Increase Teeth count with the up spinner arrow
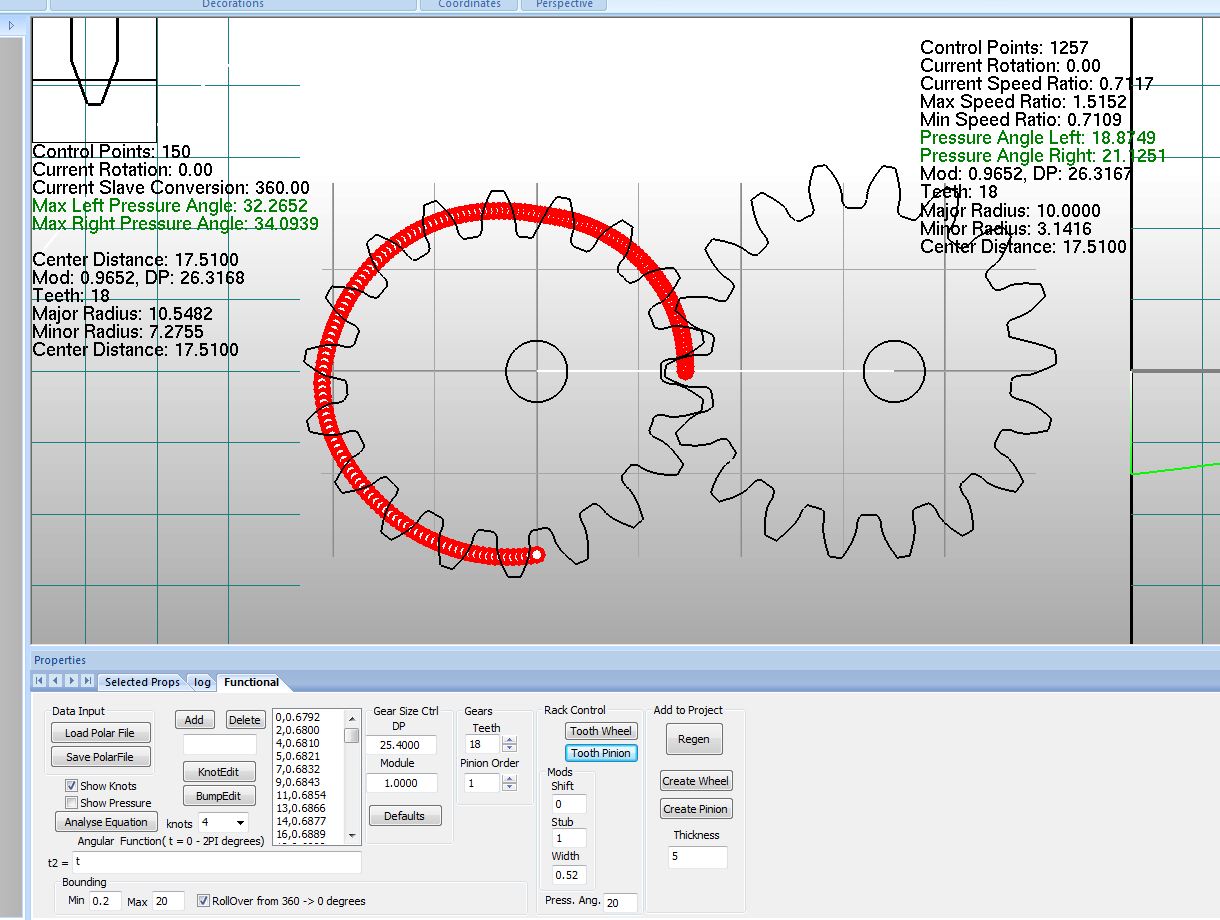The width and height of the screenshot is (1220, 920). point(510,741)
